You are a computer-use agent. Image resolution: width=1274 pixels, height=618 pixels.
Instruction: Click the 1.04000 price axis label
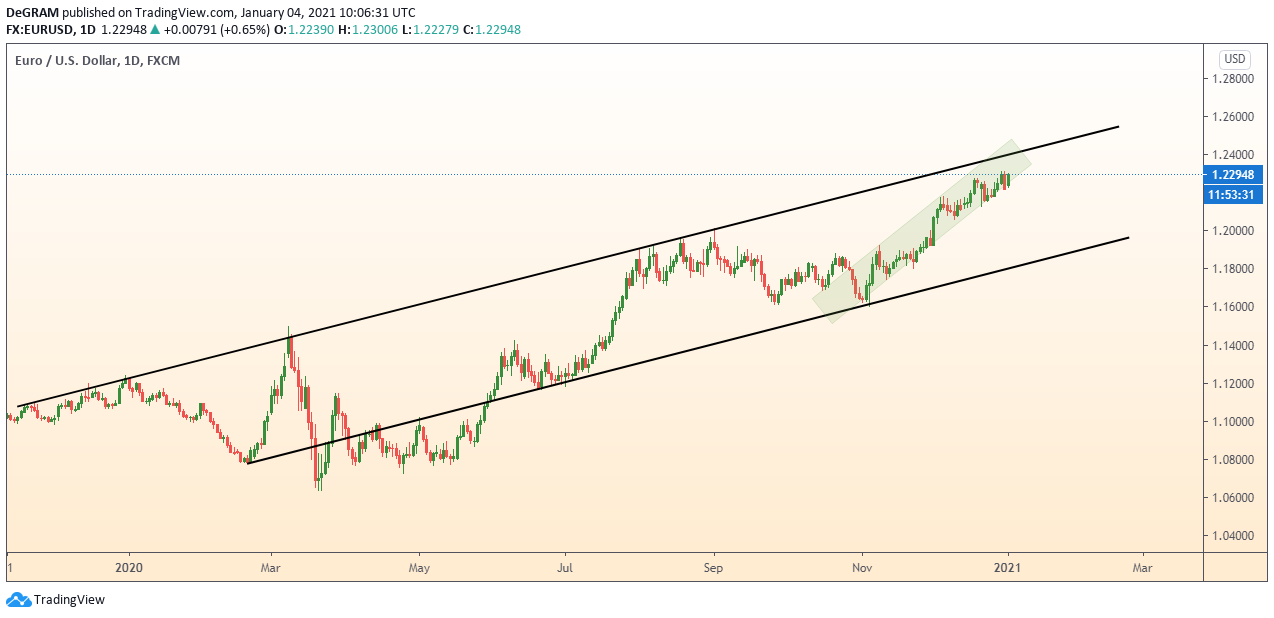(1232, 536)
